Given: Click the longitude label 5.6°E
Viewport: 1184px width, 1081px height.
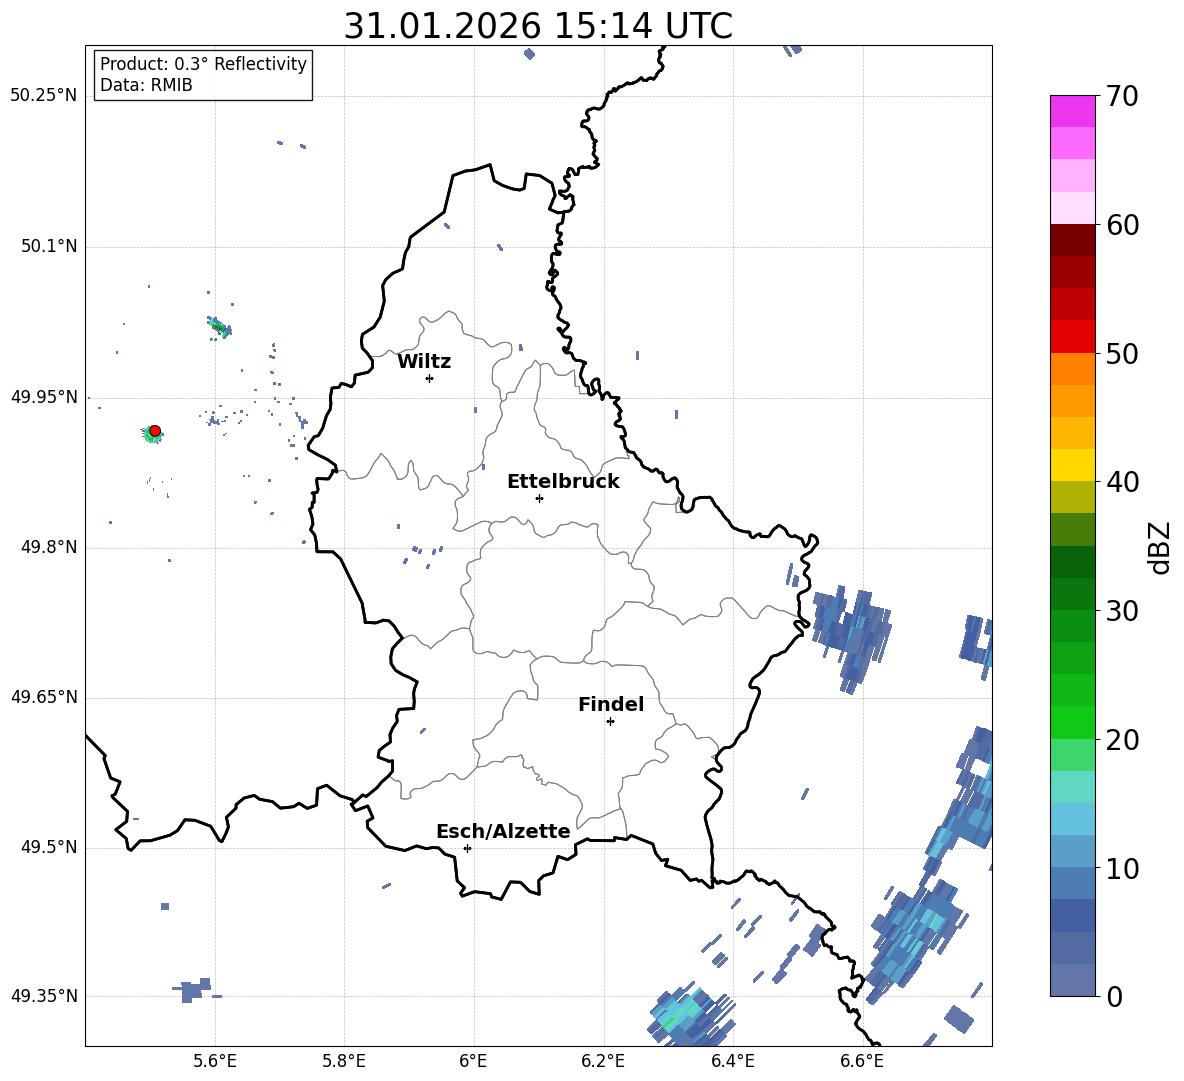Looking at the screenshot, I should point(215,1061).
